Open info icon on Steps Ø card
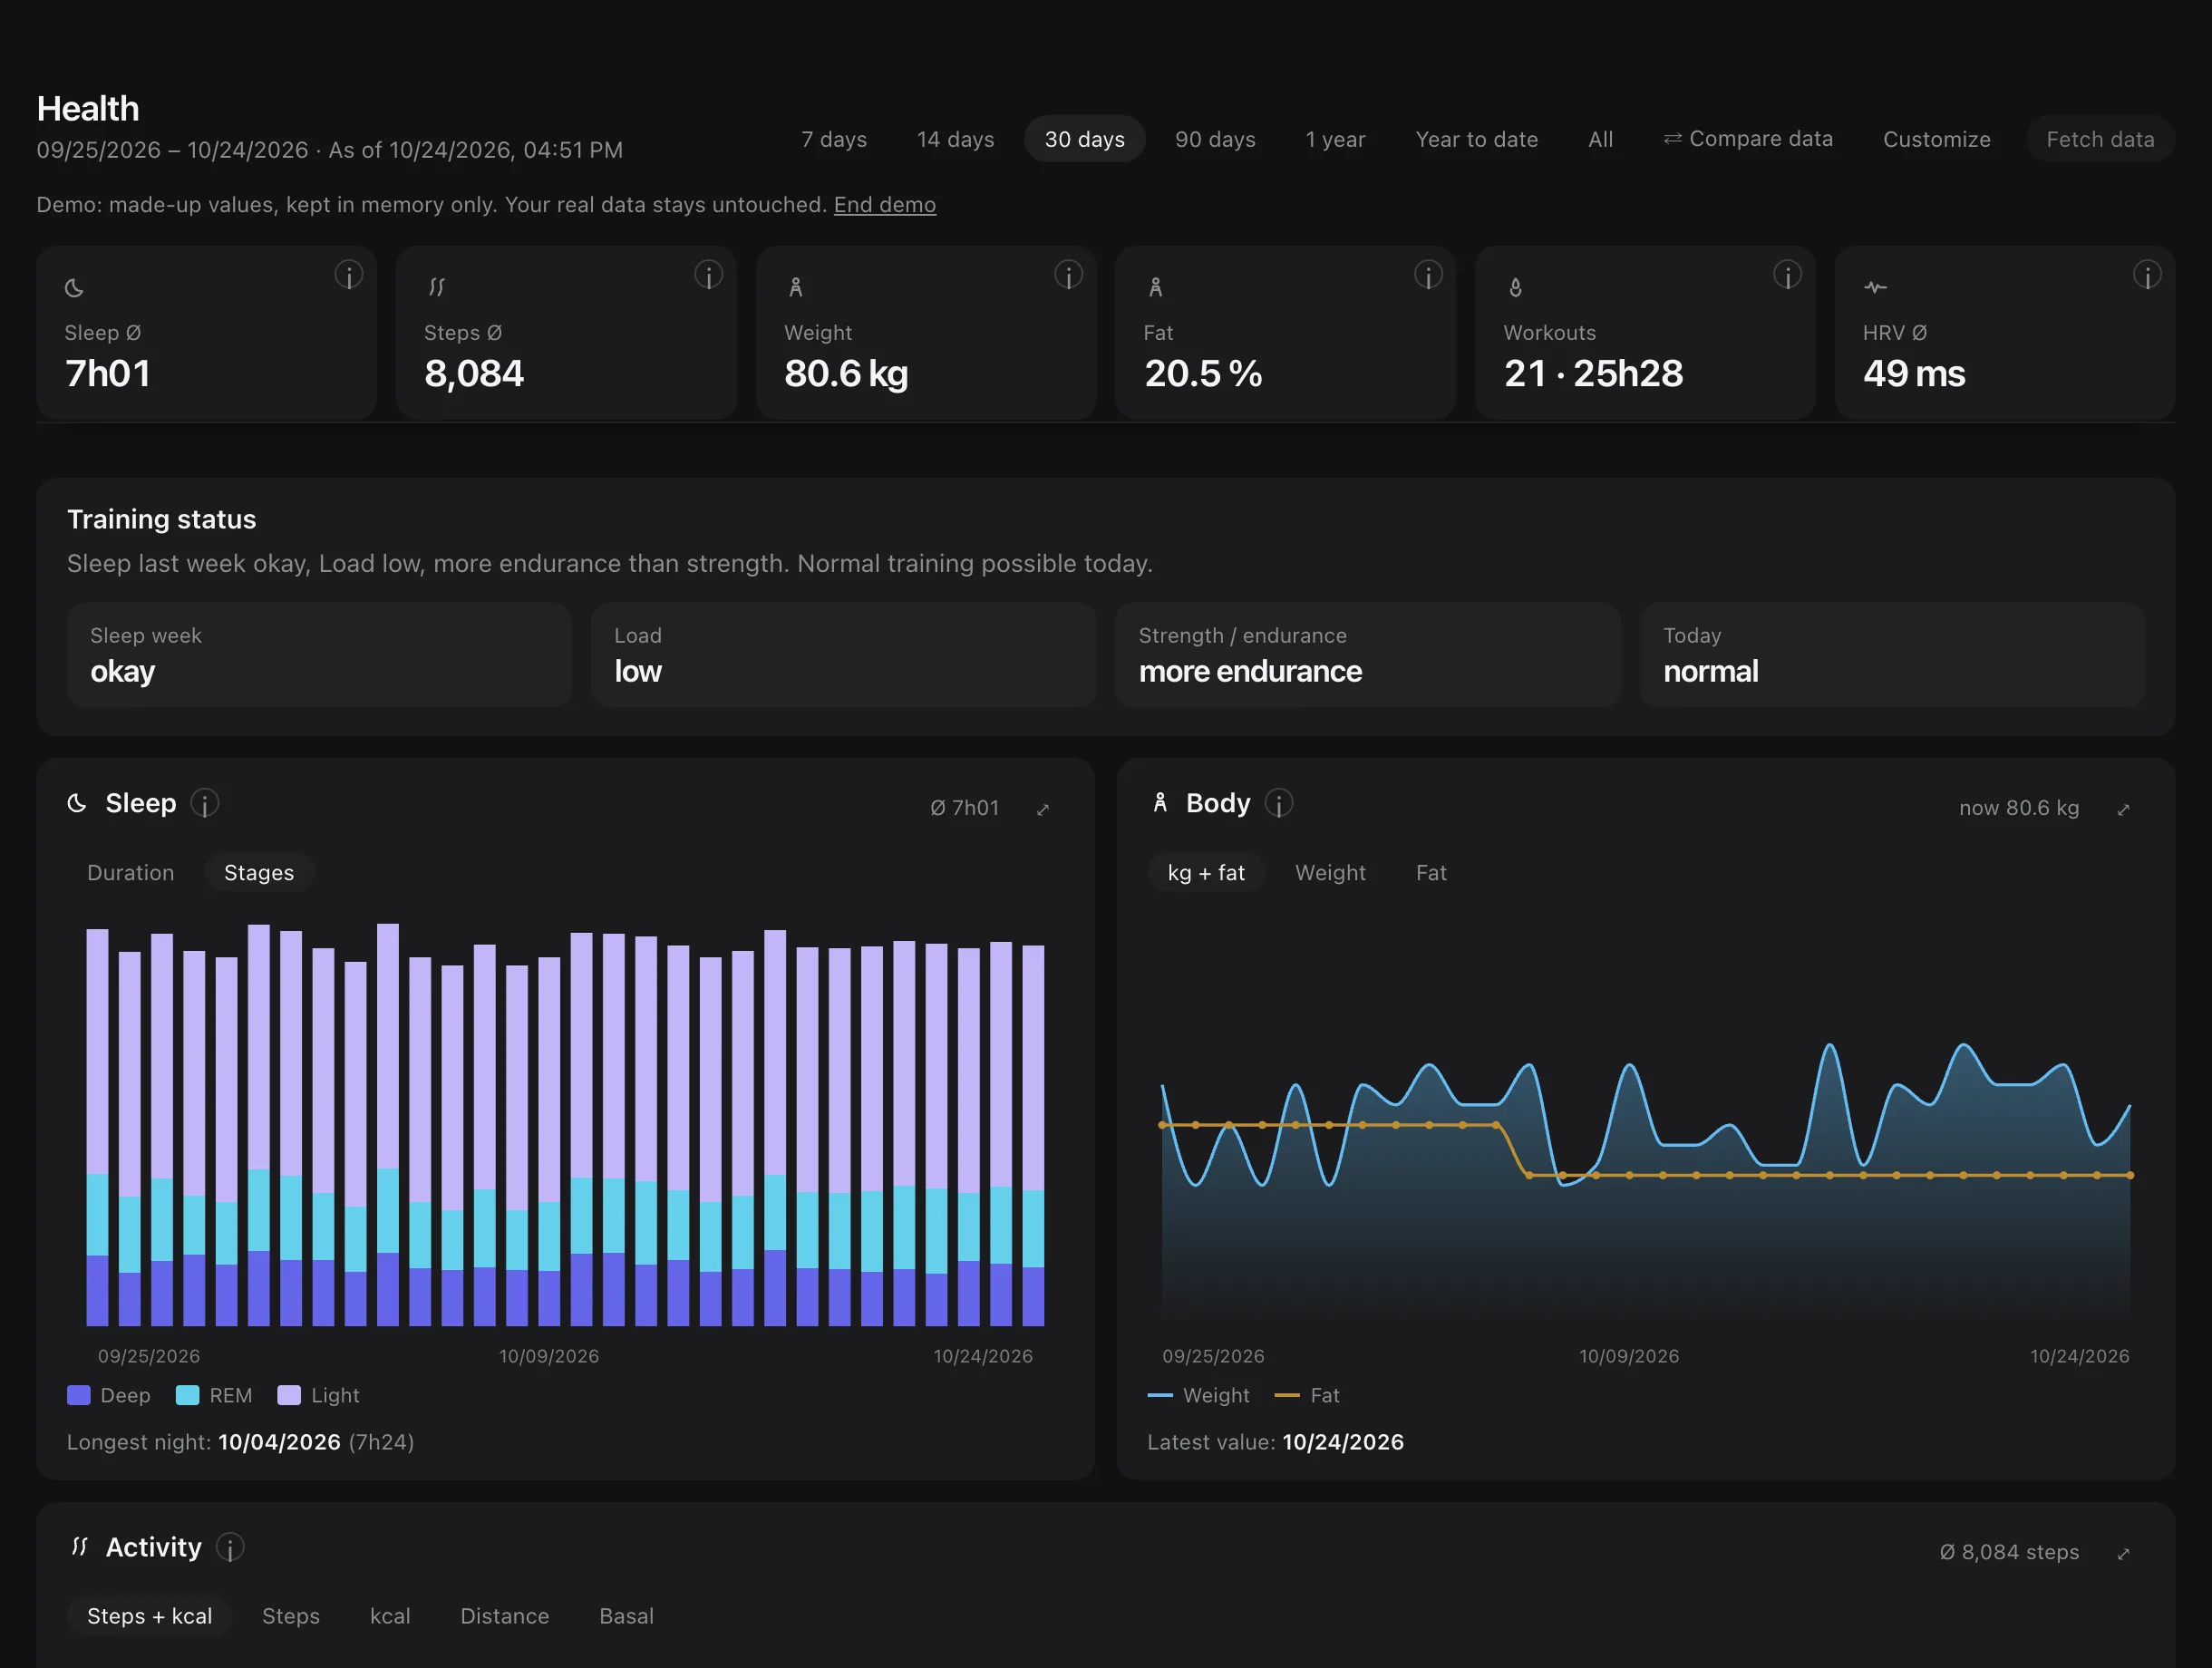Screen dimensions: 2212x1668 point(709,275)
